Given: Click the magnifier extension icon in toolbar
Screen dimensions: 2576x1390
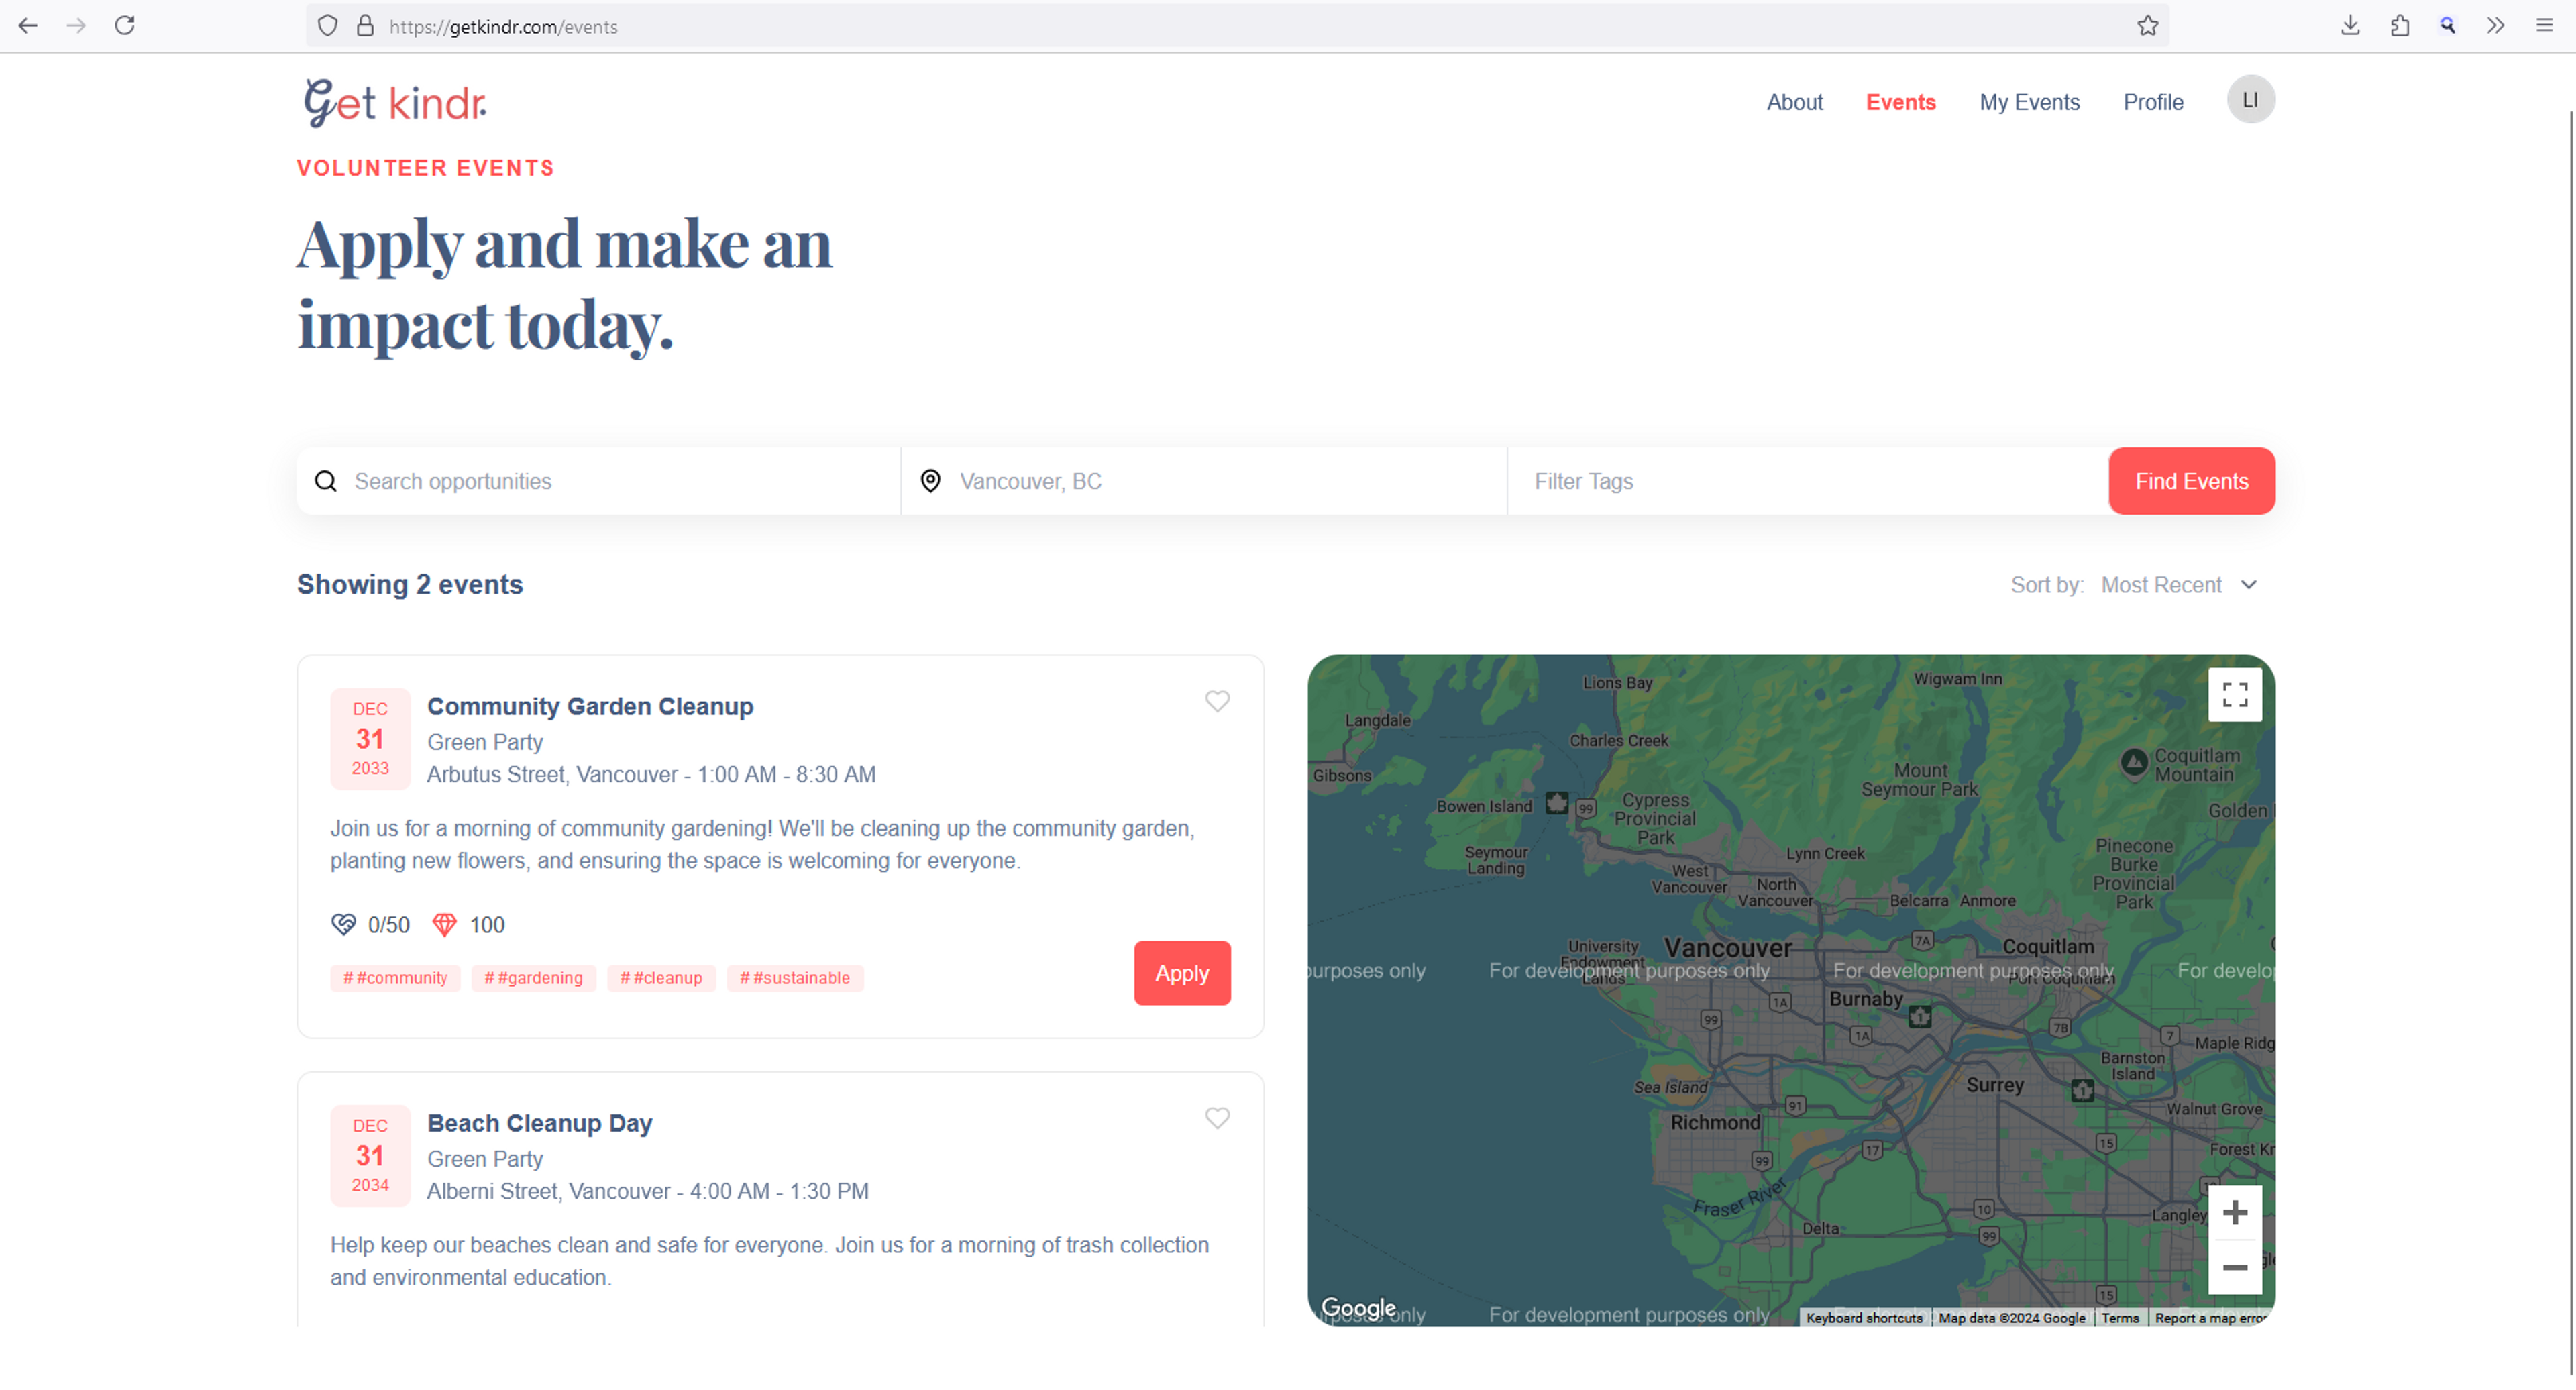Looking at the screenshot, I should pos(2447,26).
